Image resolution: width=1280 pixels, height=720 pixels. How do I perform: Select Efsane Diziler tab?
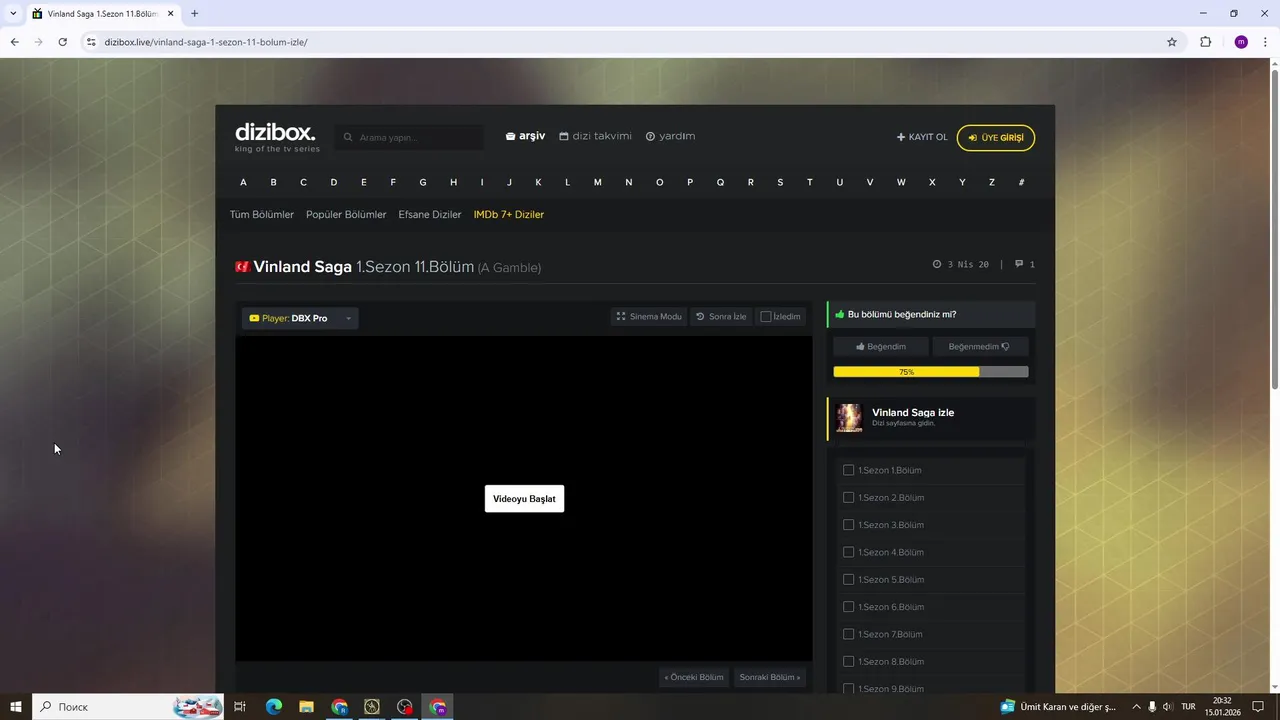coord(430,215)
